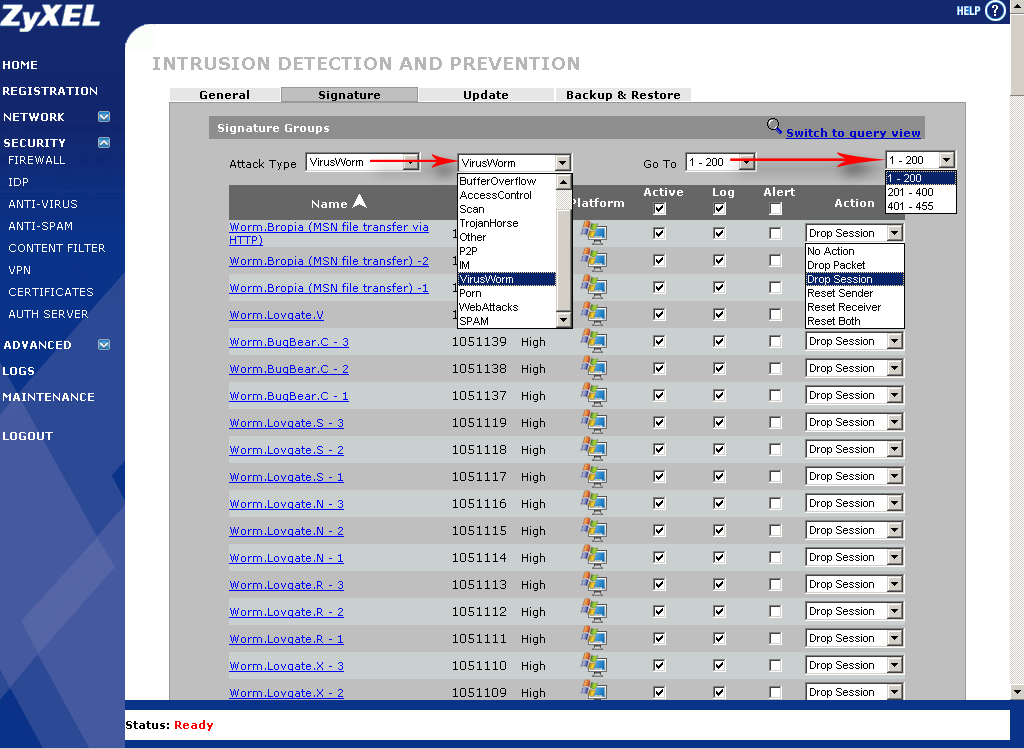1024x749 pixels.
Task: Open ANTI-VIRUS in the sidebar
Action: click(43, 204)
